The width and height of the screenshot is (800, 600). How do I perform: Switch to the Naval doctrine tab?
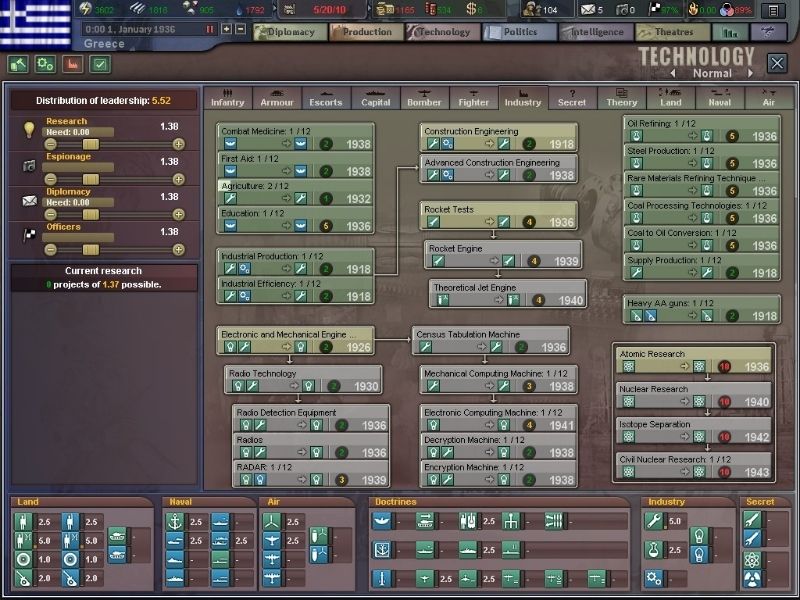coord(719,97)
